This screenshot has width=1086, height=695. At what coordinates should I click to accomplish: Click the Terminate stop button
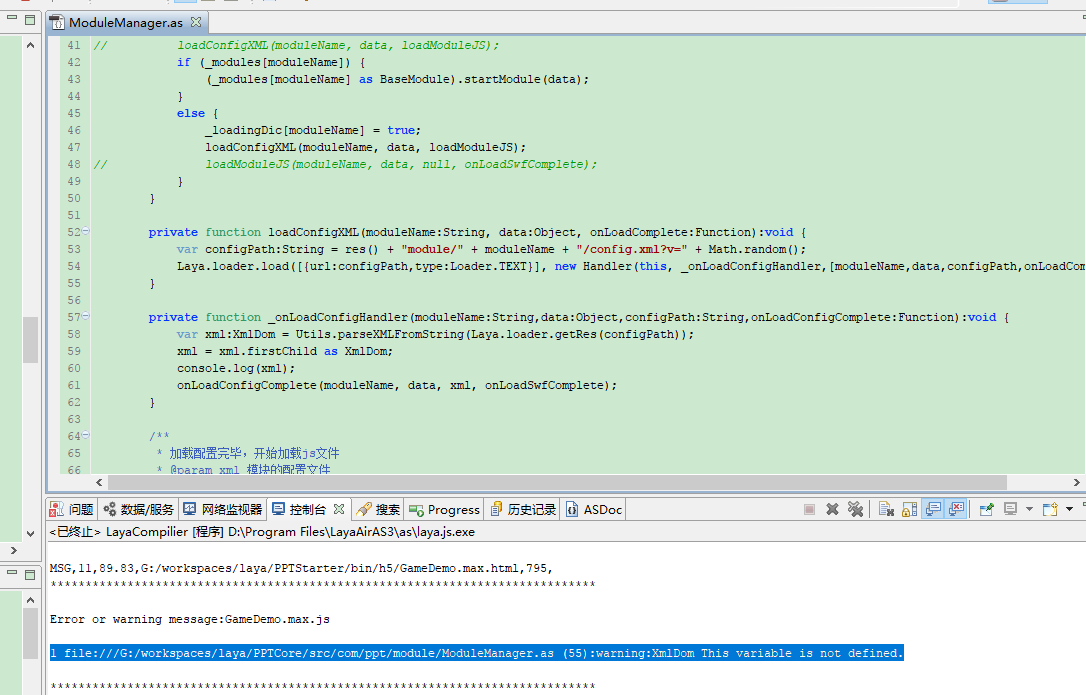point(809,509)
